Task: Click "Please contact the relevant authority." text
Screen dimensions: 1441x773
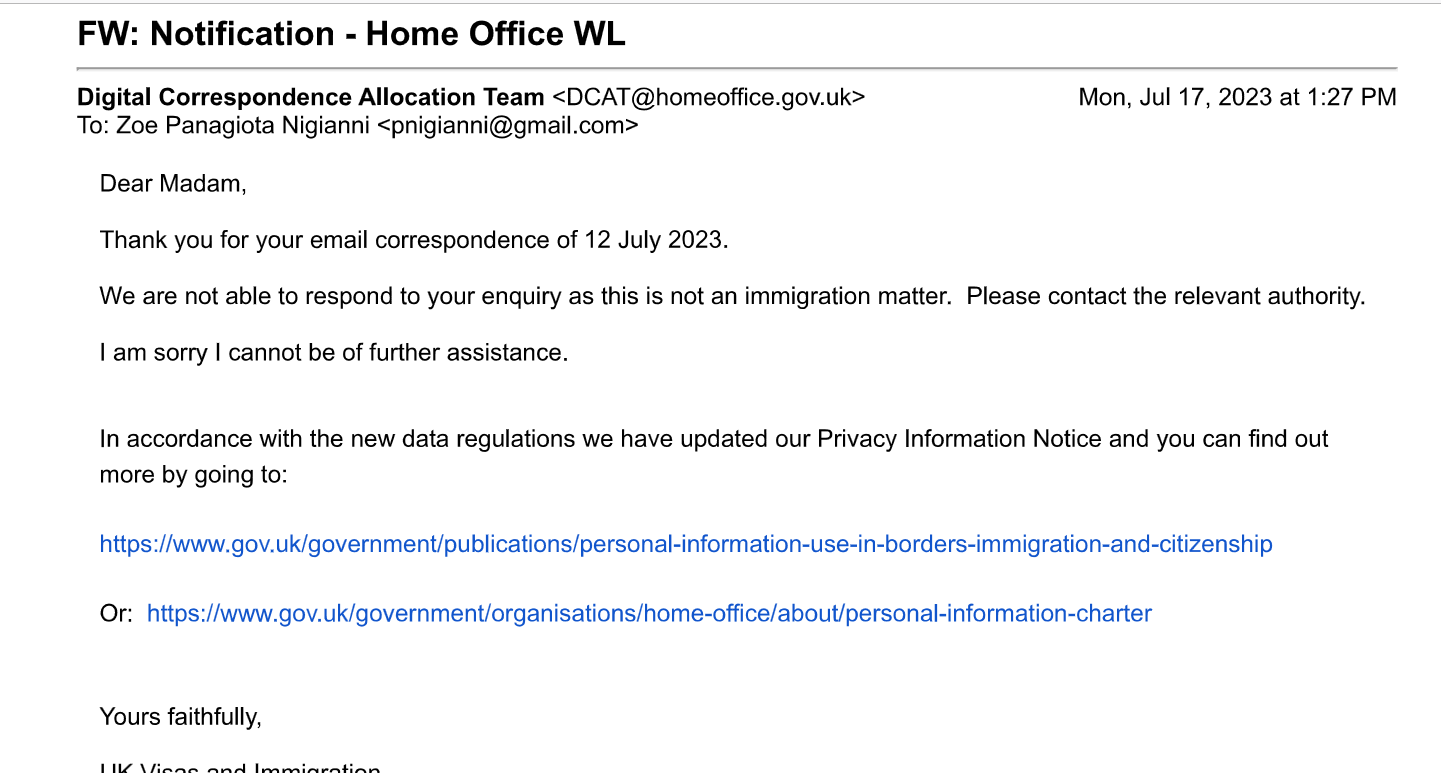Action: point(1165,297)
